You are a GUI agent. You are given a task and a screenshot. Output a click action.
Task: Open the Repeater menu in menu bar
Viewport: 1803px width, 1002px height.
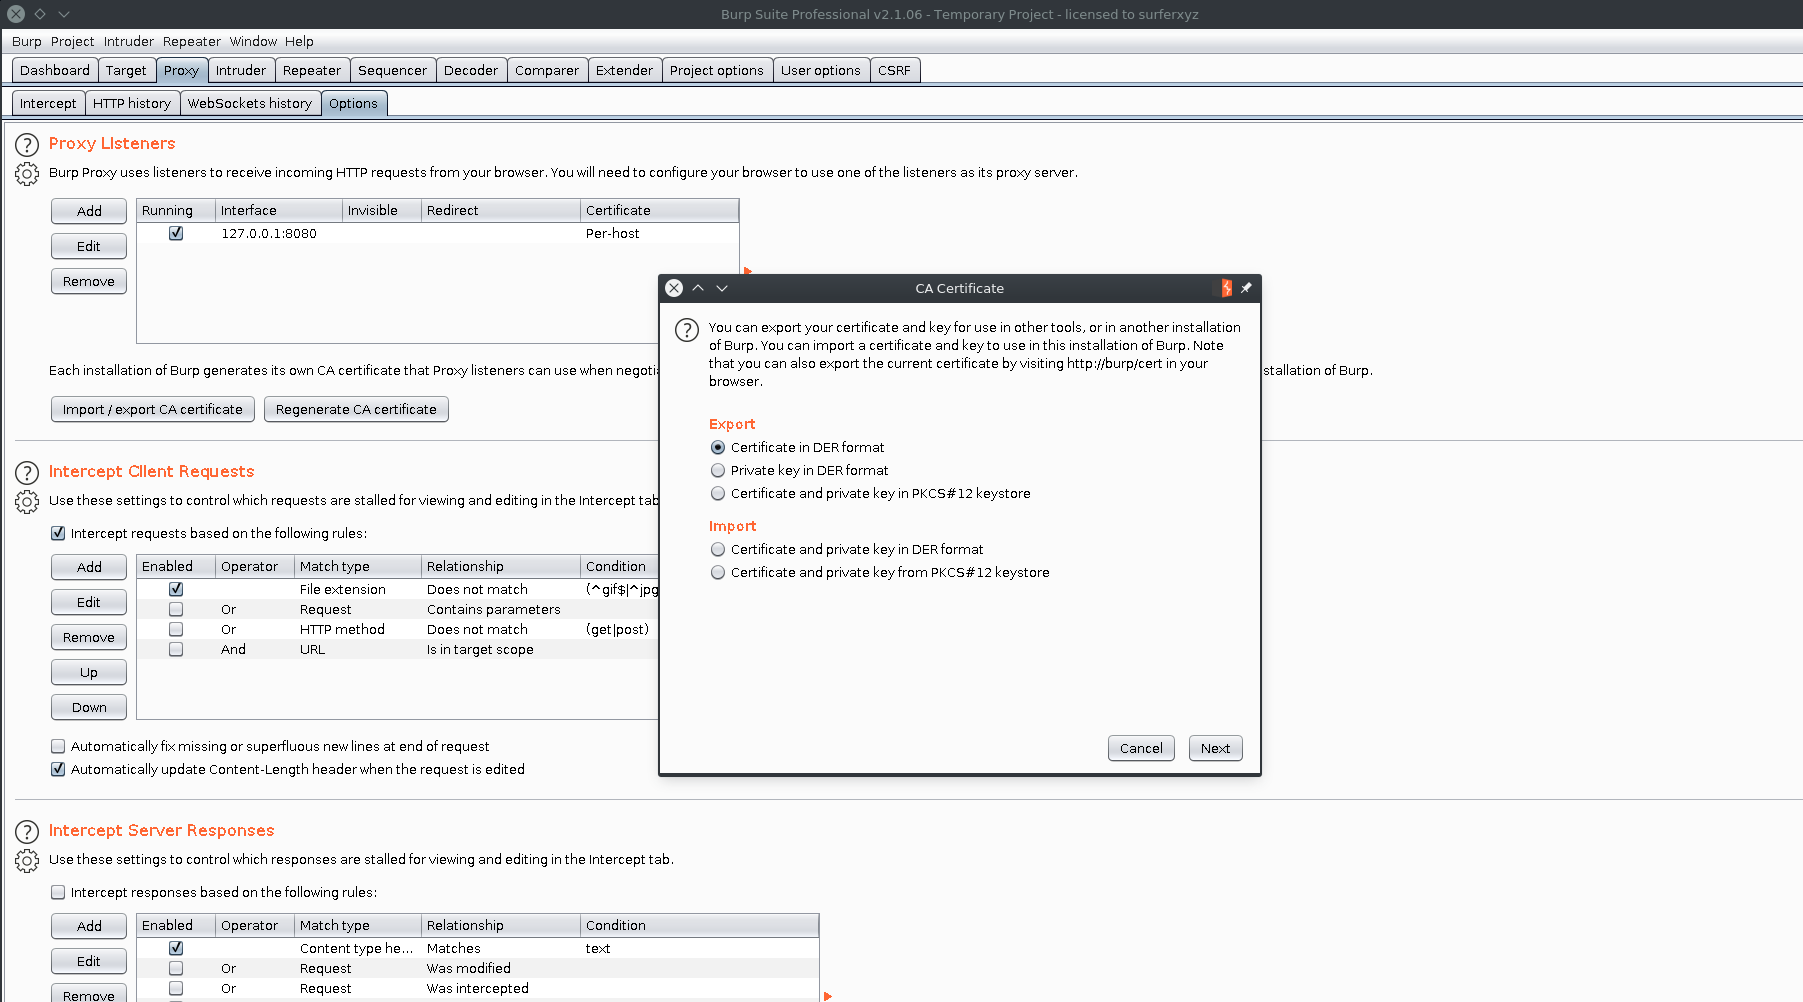[x=192, y=41]
